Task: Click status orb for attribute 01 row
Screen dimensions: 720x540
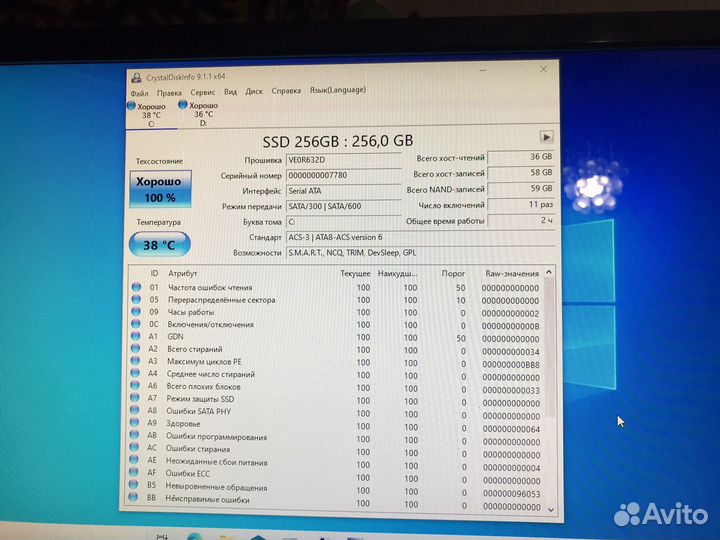Action: coord(136,288)
